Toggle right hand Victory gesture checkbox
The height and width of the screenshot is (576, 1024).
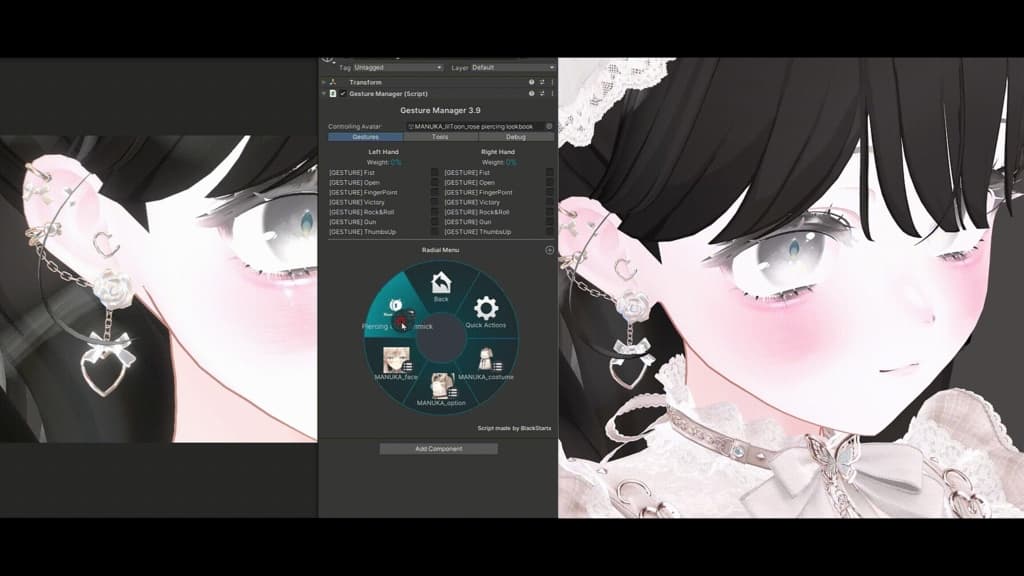point(549,202)
